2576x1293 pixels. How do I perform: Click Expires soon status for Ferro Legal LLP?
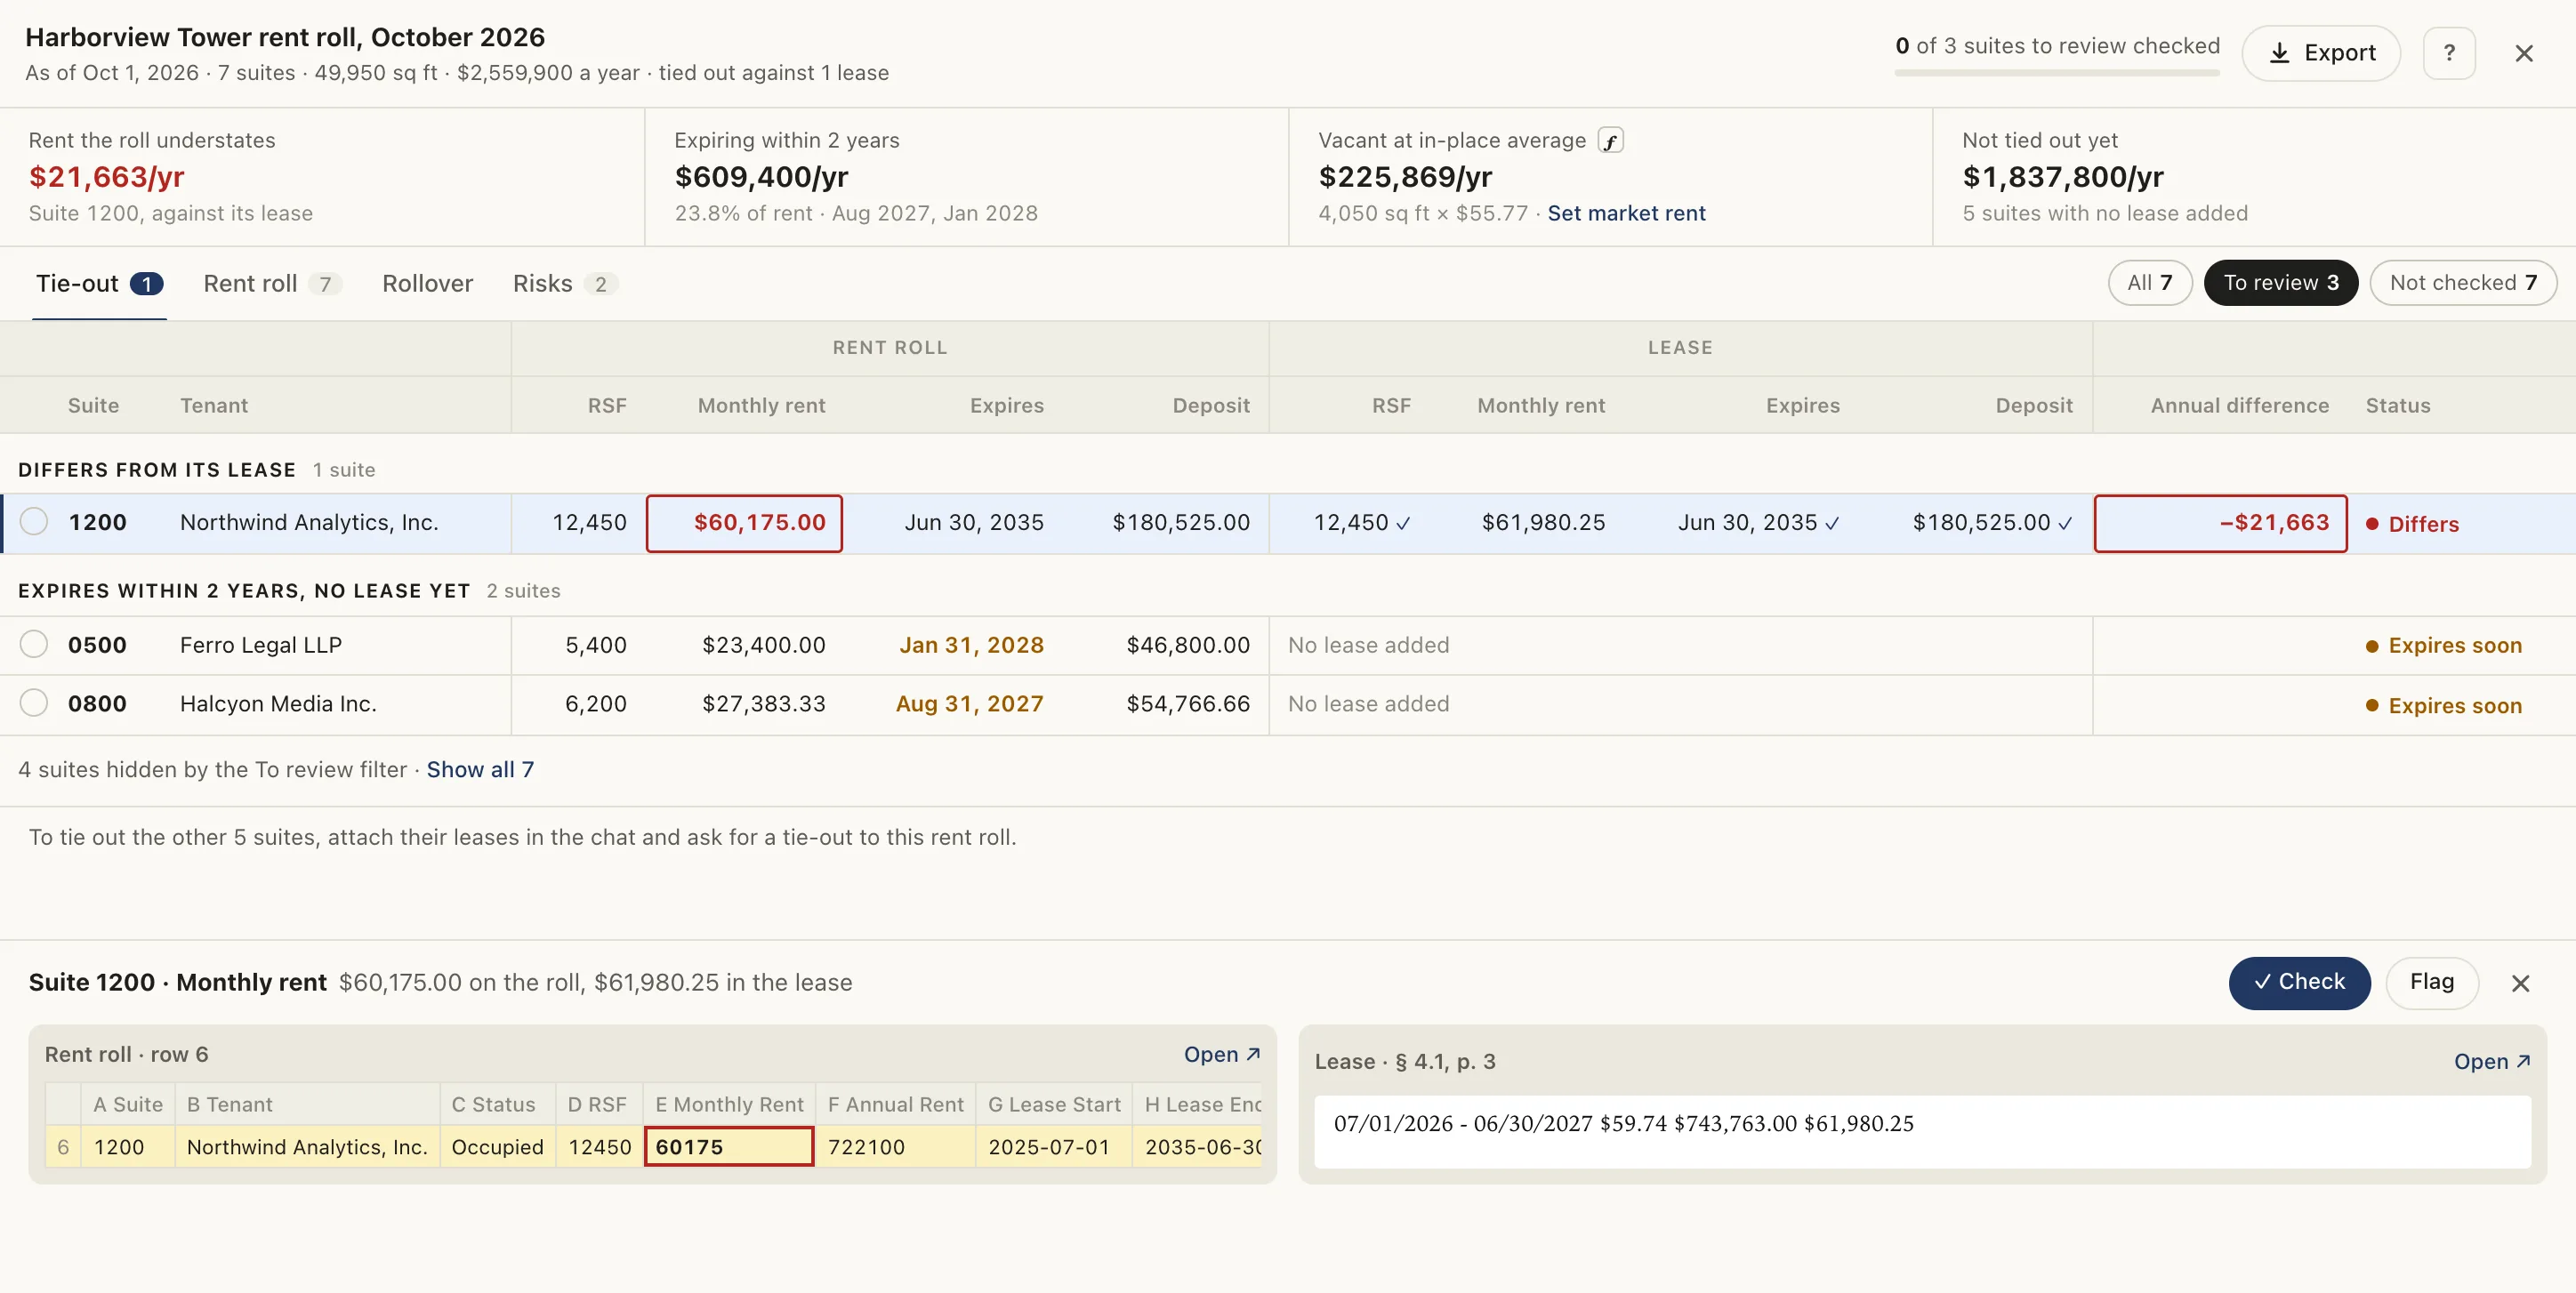point(2444,646)
